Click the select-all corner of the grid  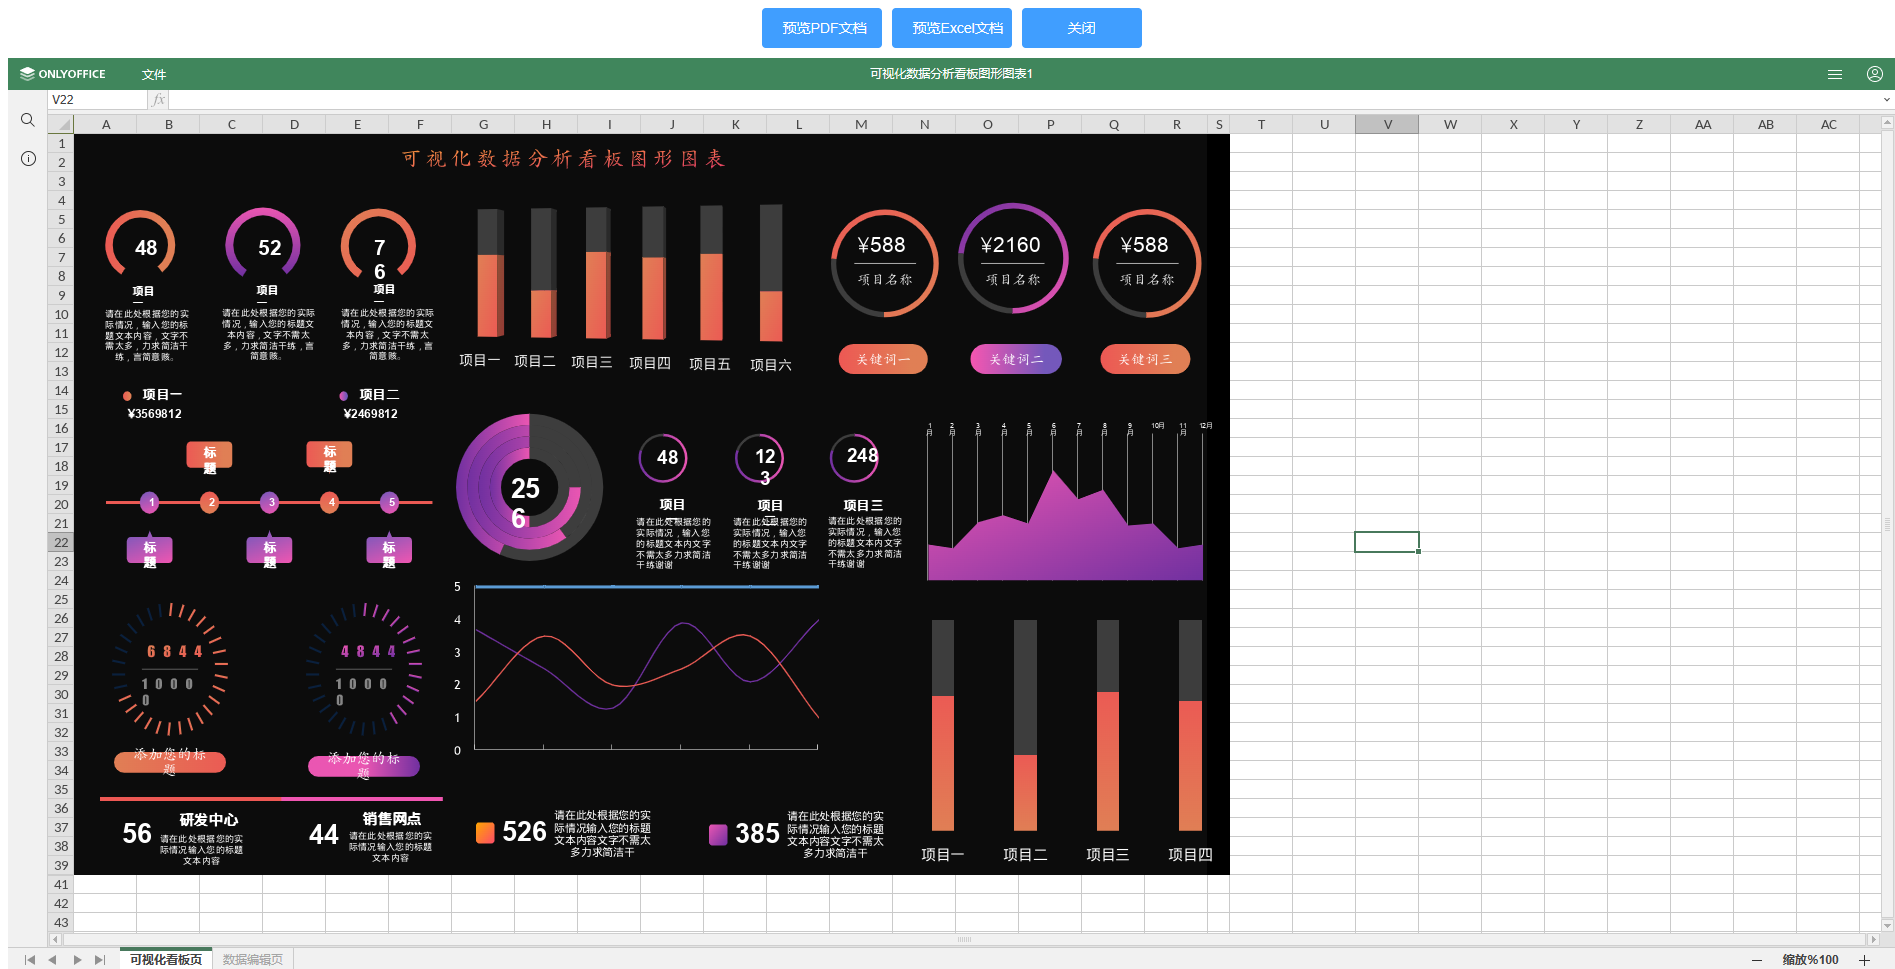point(61,125)
